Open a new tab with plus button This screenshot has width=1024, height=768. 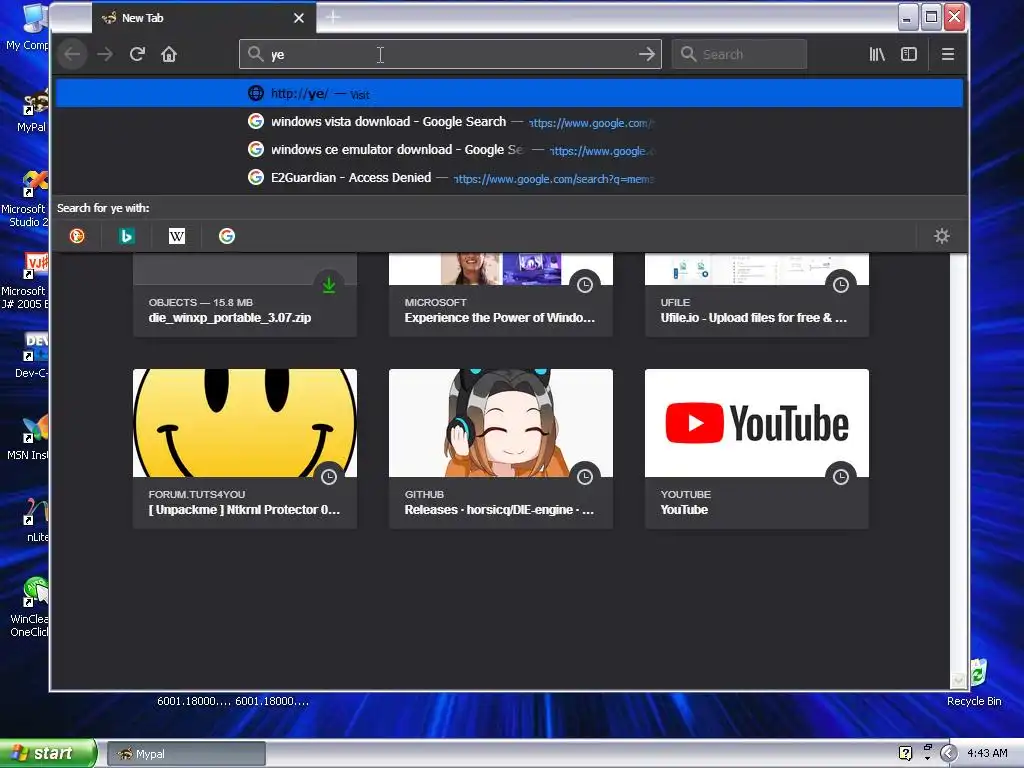333,18
